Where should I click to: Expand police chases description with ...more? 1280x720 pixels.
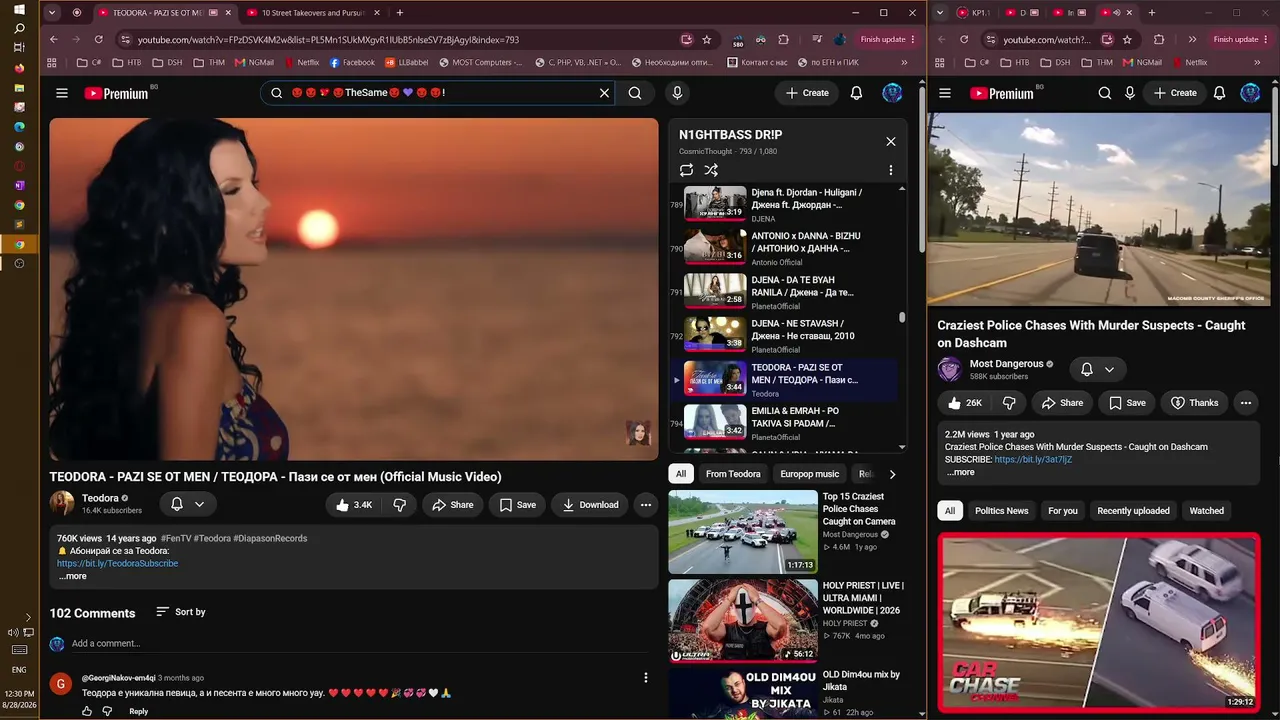tap(960, 472)
